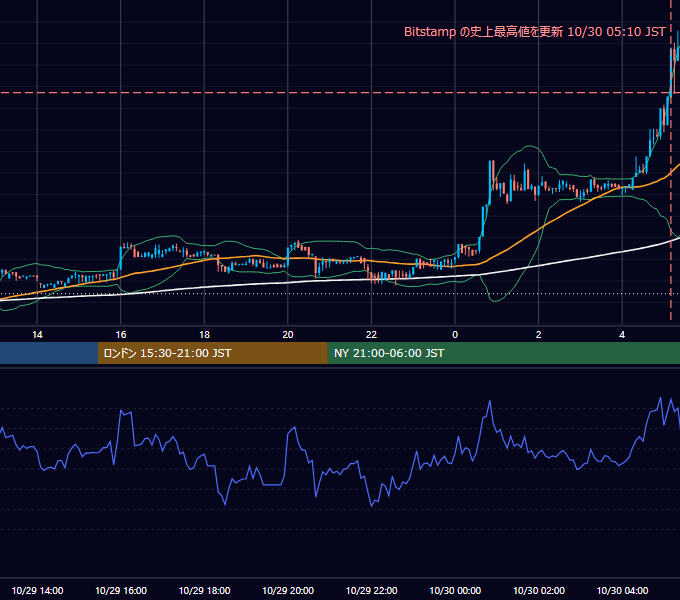Click the 10/30 00:00 date label
Image resolution: width=680 pixels, height=600 pixels.
[x=455, y=590]
